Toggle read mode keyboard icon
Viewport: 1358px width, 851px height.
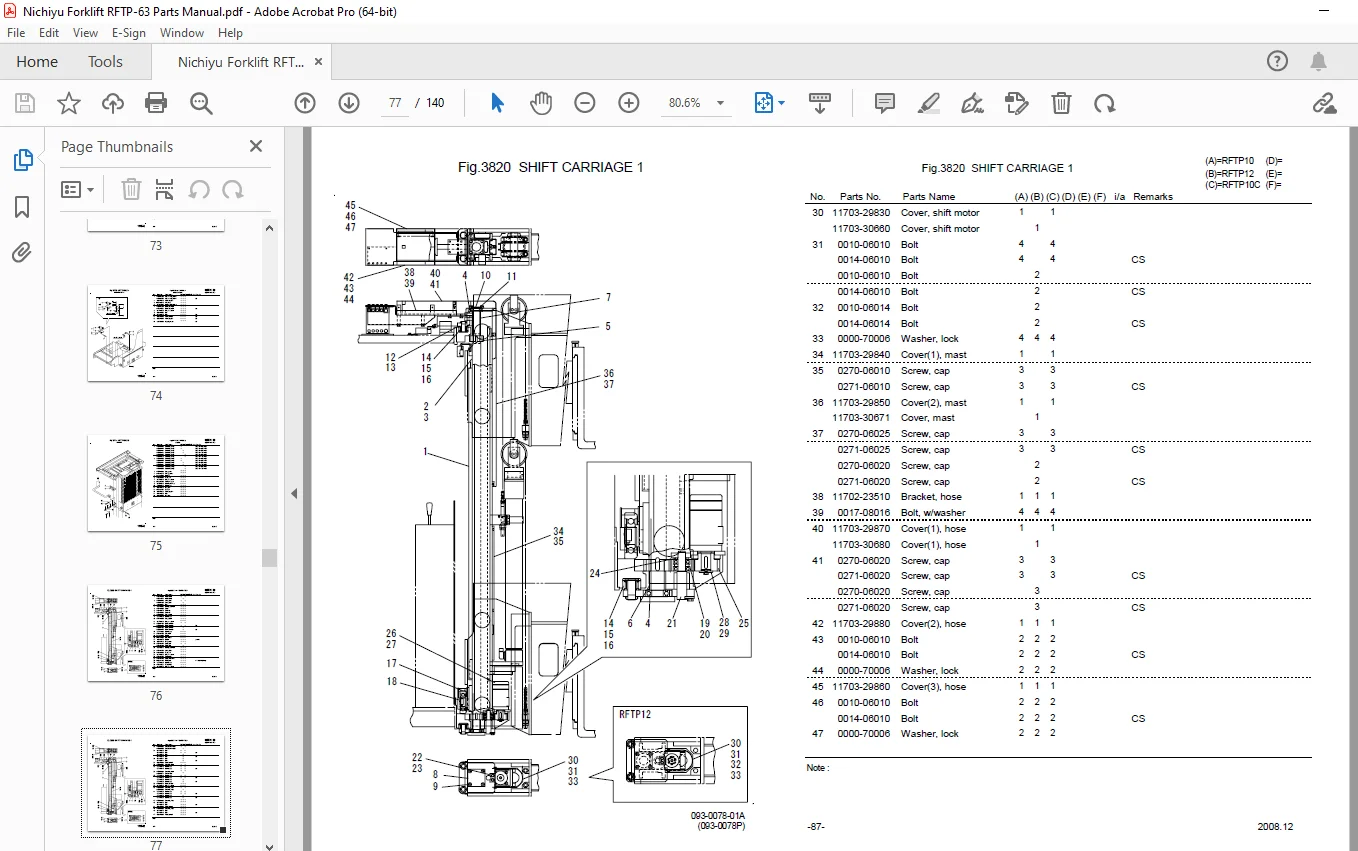(820, 103)
